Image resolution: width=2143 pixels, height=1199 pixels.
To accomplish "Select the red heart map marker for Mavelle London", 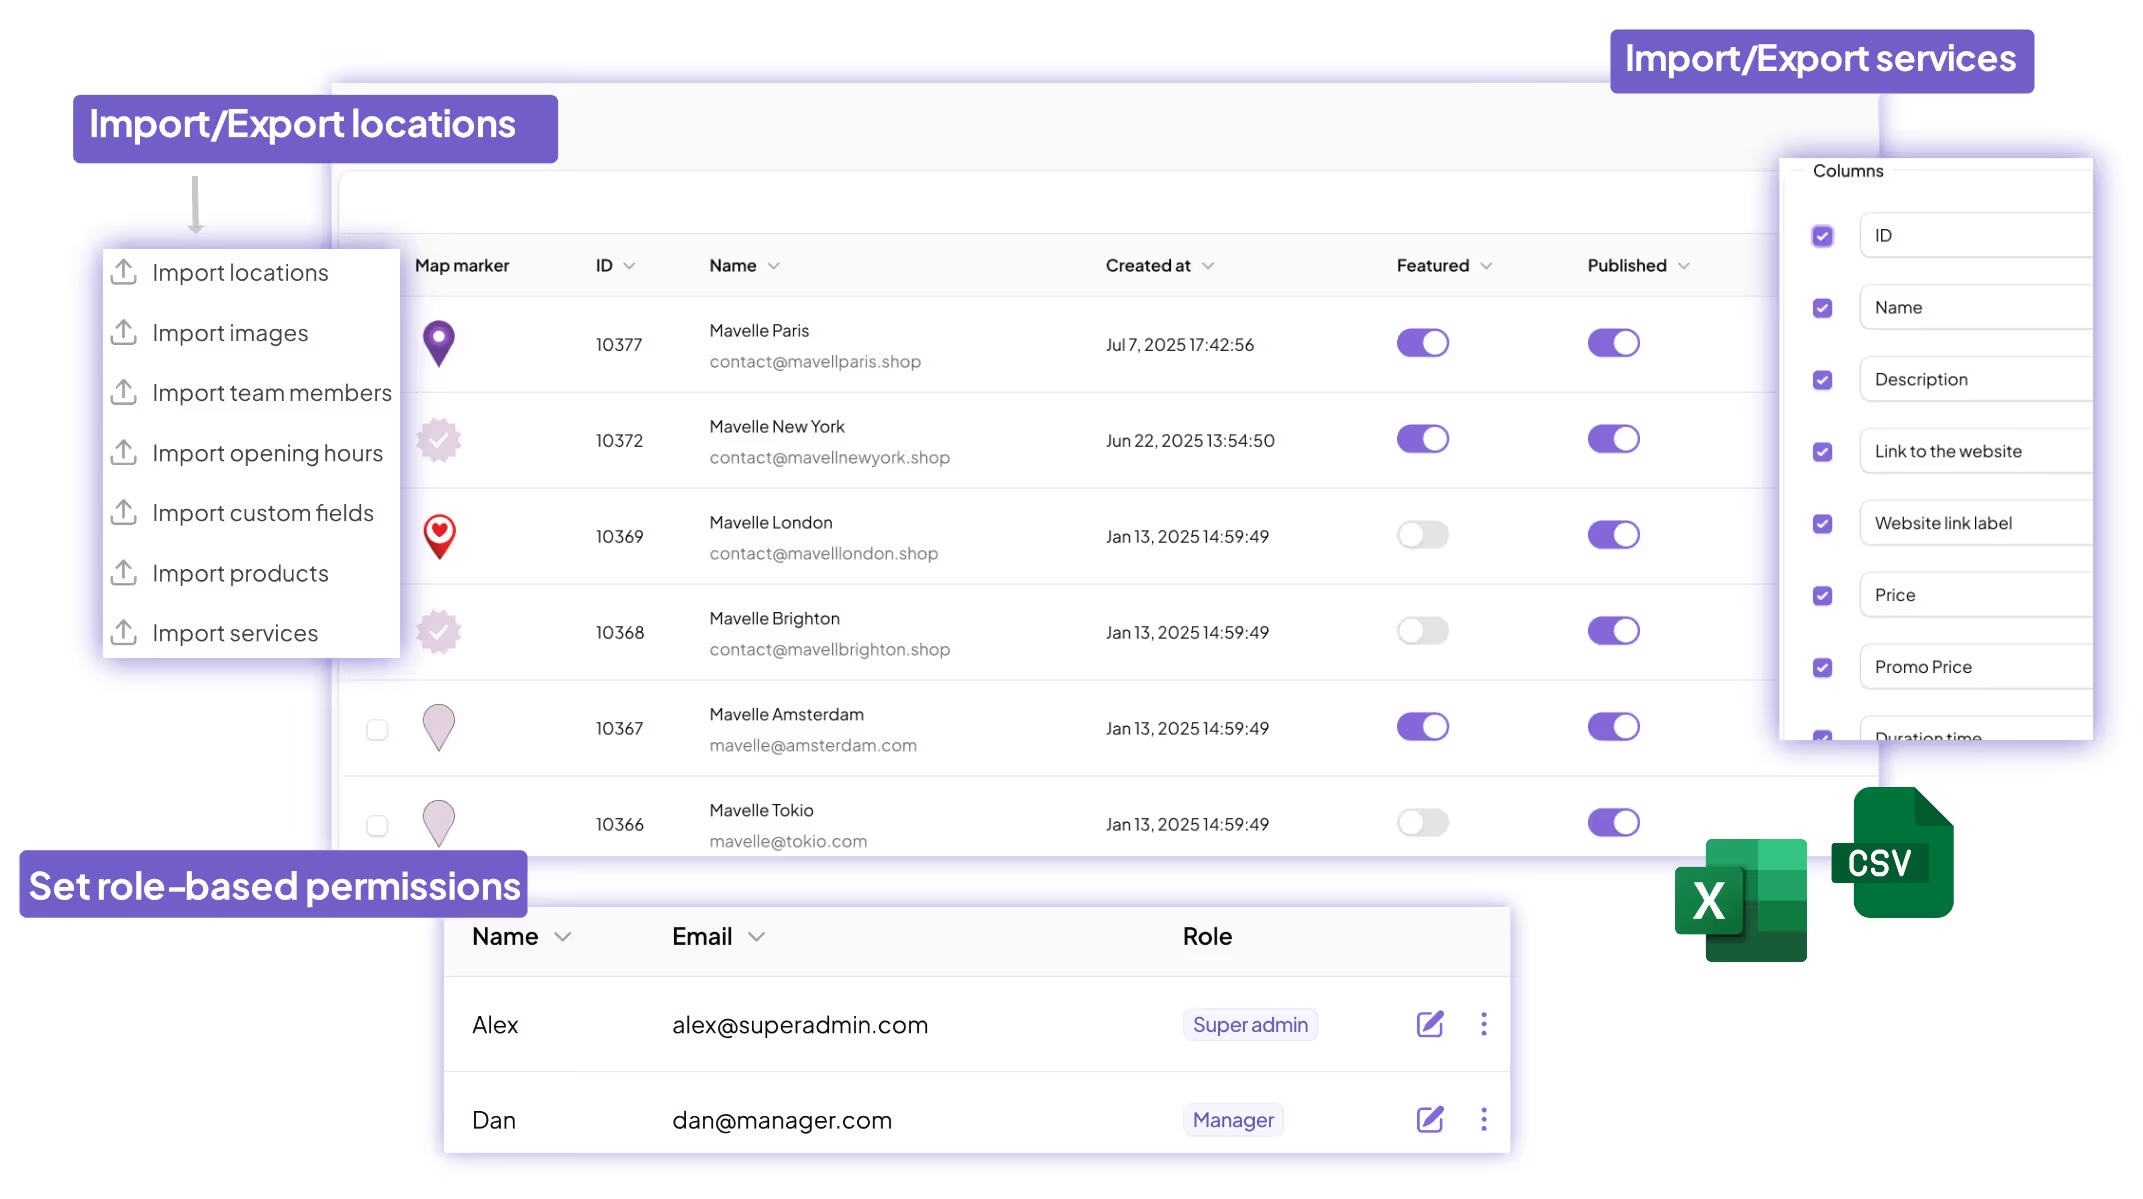I will tap(439, 536).
